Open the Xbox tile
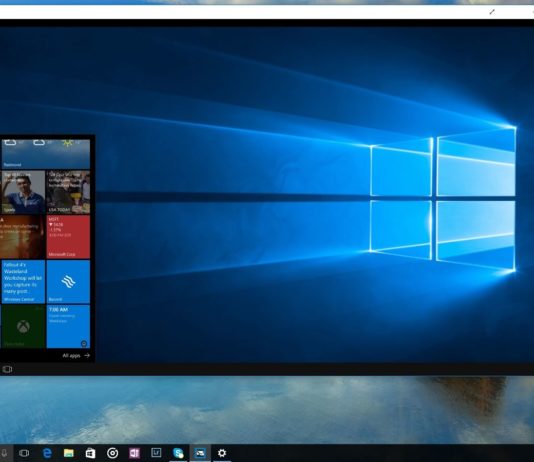 [22, 326]
